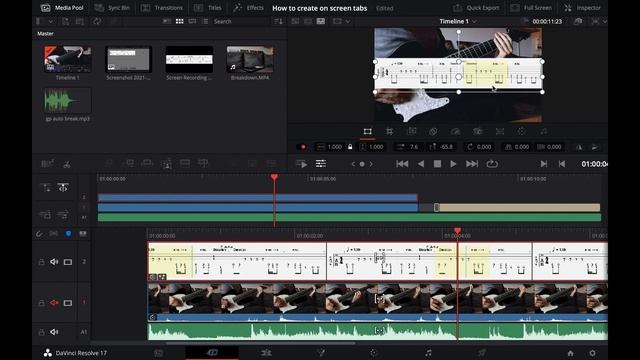Select the Color tool below the viewer

(x=522, y=131)
